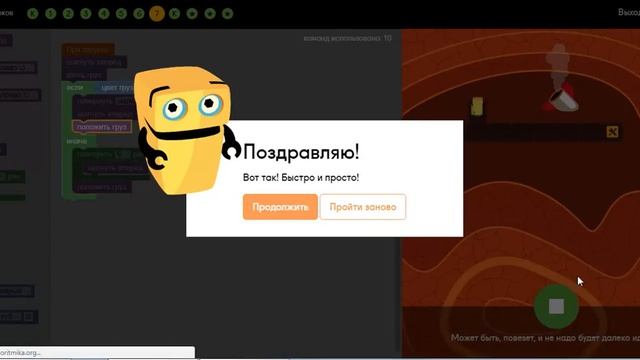Open third star level circle
Image resolution: width=640 pixels, height=360 pixels.
tap(227, 13)
